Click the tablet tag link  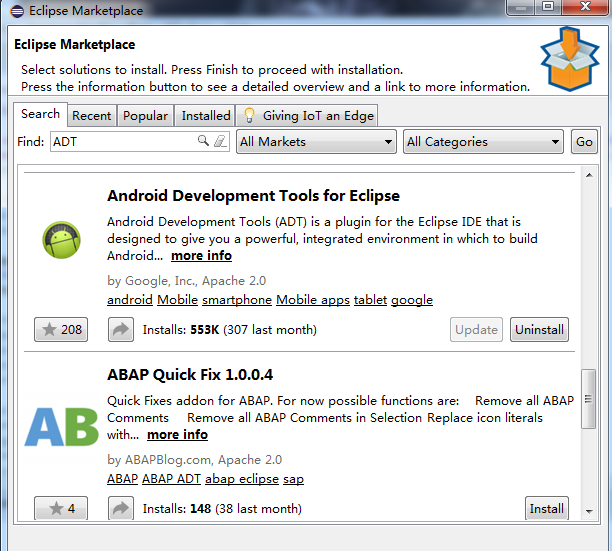click(370, 300)
